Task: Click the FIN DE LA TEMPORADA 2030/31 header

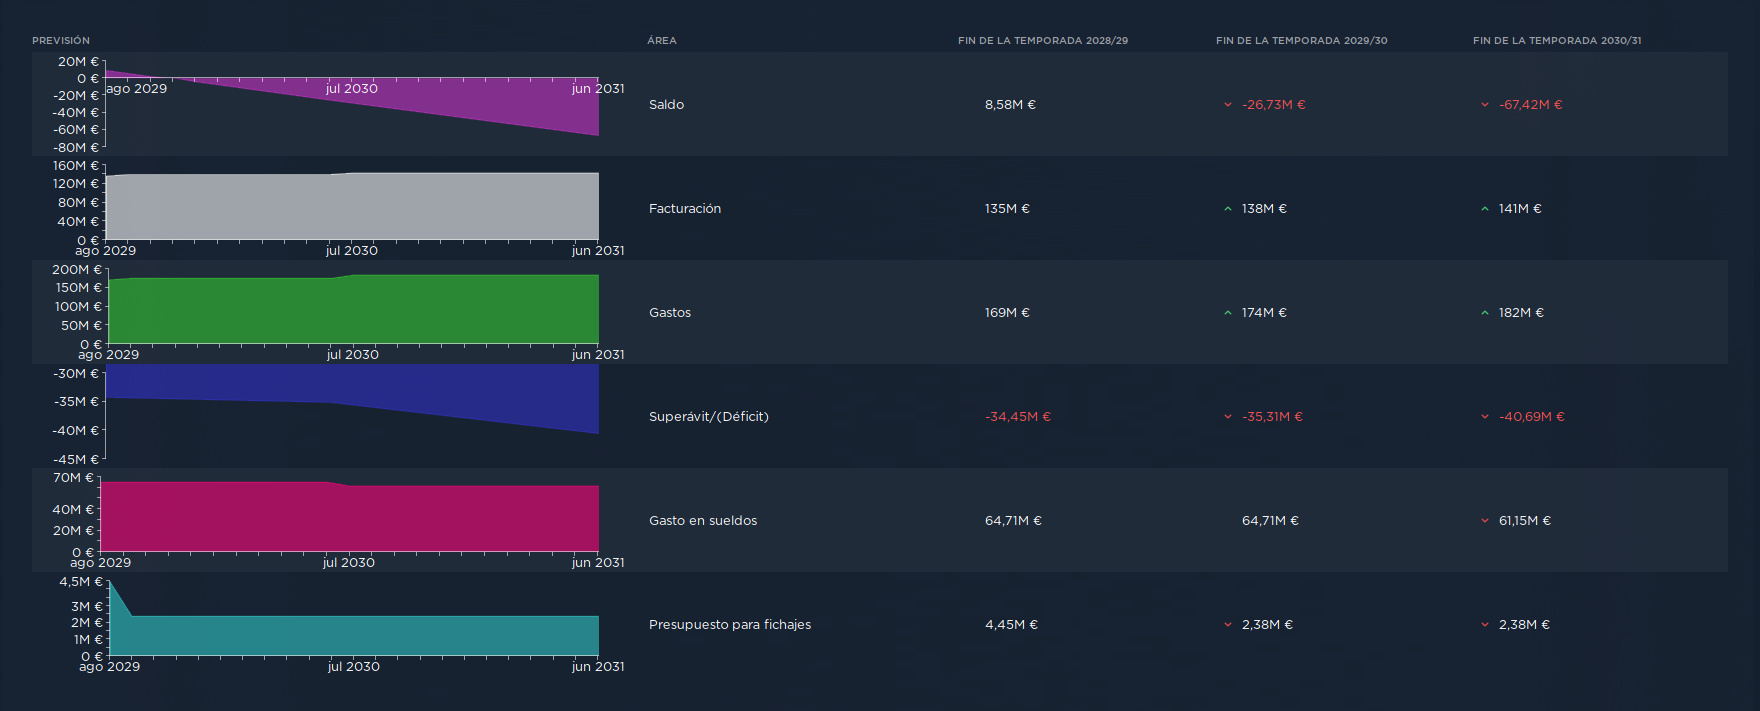Action: [1557, 41]
